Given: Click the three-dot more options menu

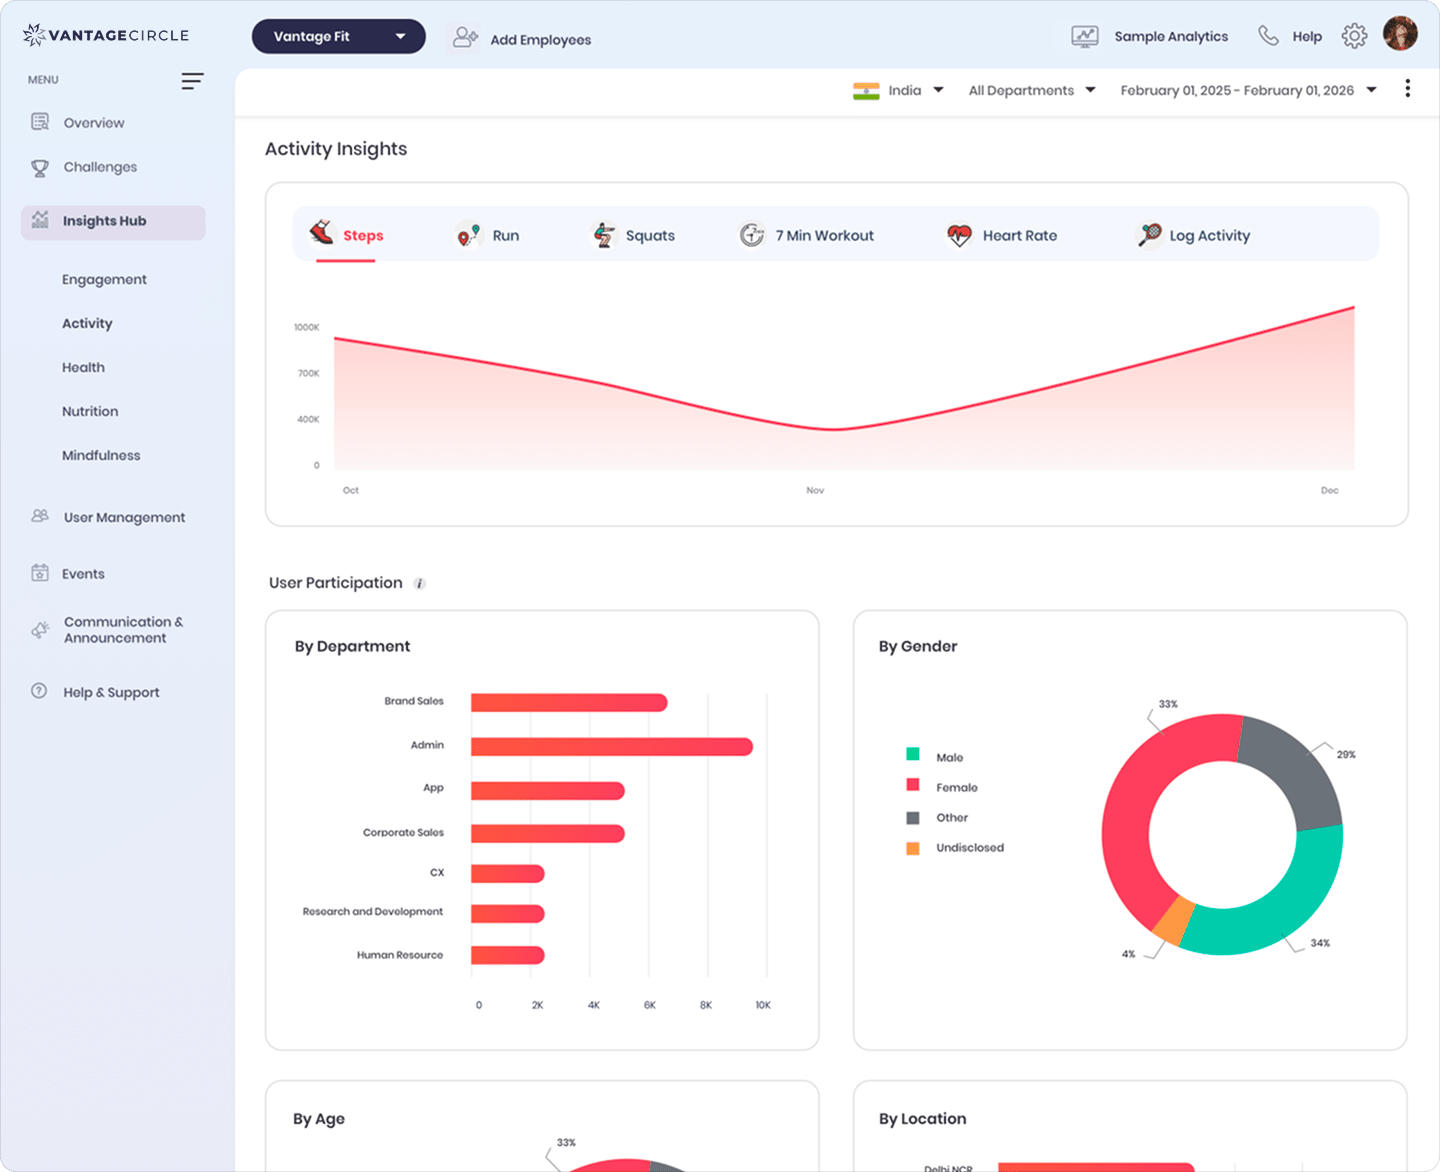Looking at the screenshot, I should click(x=1408, y=88).
